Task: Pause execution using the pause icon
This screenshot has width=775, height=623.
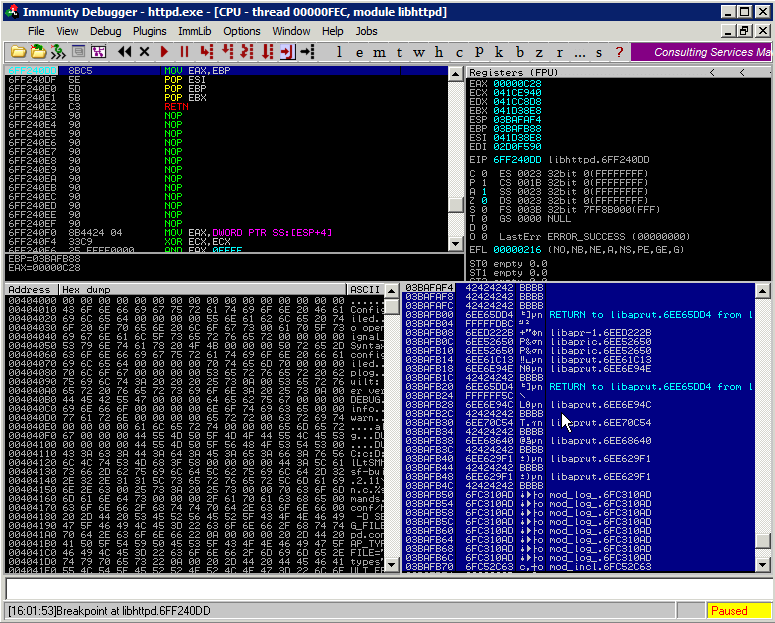Action: [184, 52]
